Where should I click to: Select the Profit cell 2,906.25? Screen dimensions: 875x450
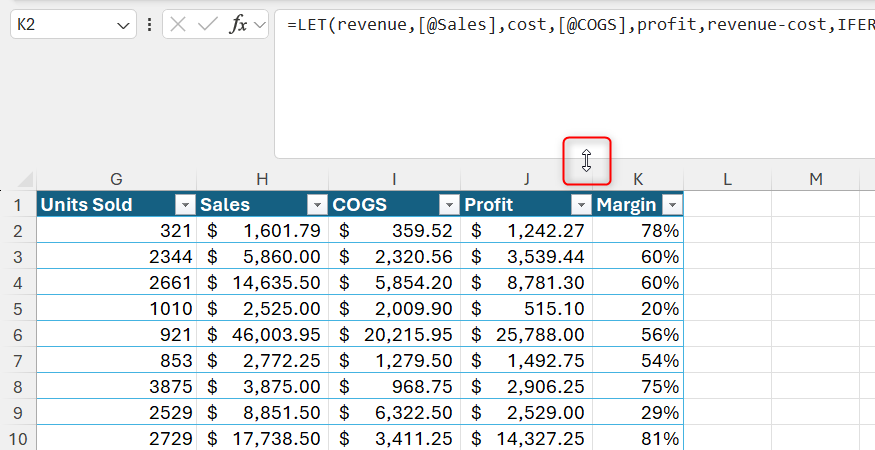(x=526, y=387)
